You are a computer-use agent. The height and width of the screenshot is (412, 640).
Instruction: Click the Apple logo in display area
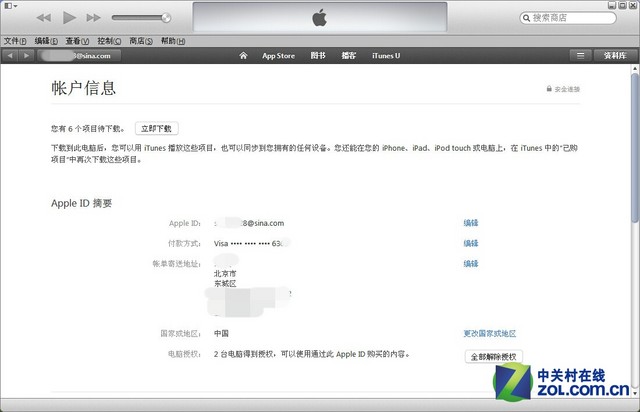coord(320,18)
